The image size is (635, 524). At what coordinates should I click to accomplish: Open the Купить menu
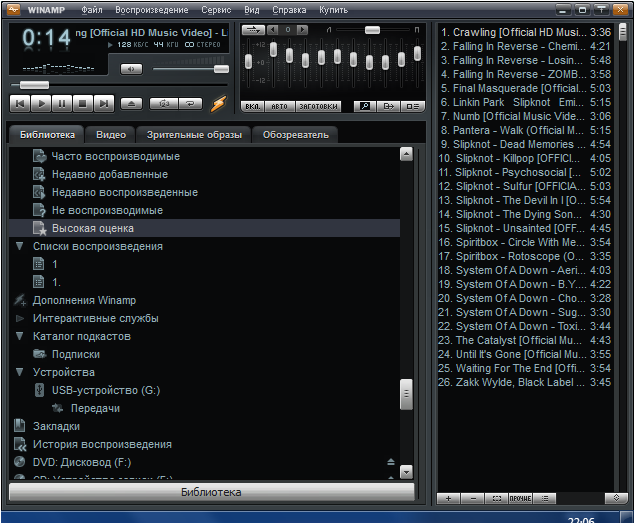pyautogui.click(x=334, y=10)
